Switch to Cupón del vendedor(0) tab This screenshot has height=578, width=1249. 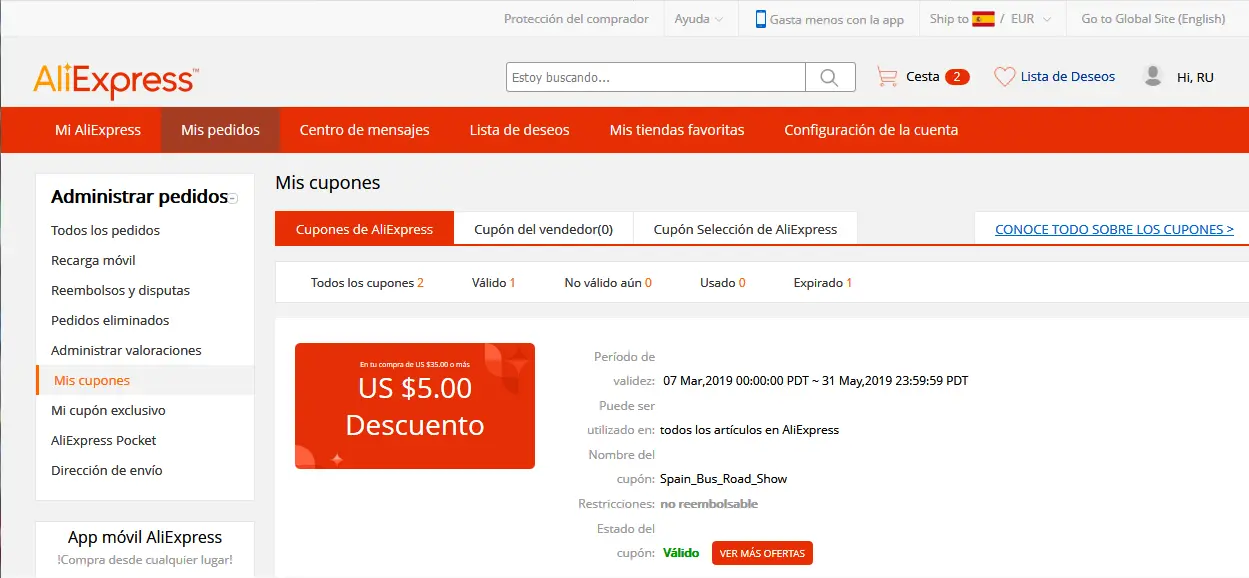pos(544,229)
